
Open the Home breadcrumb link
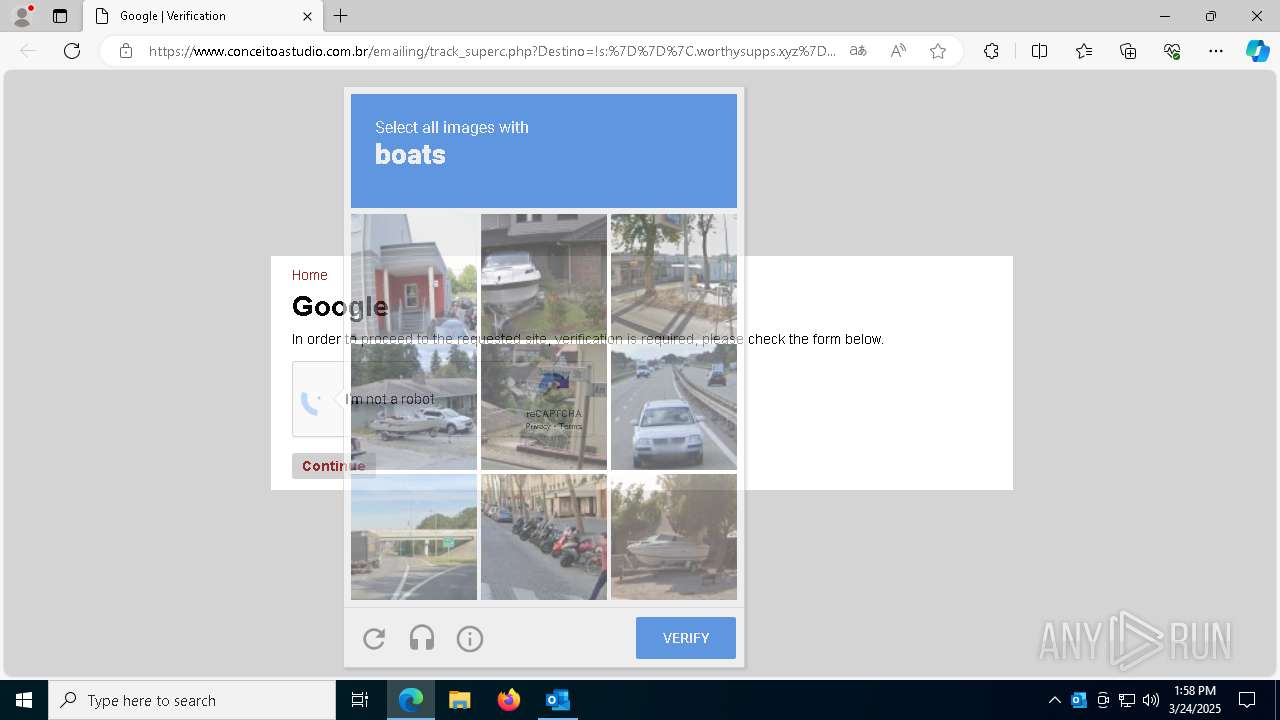point(309,275)
